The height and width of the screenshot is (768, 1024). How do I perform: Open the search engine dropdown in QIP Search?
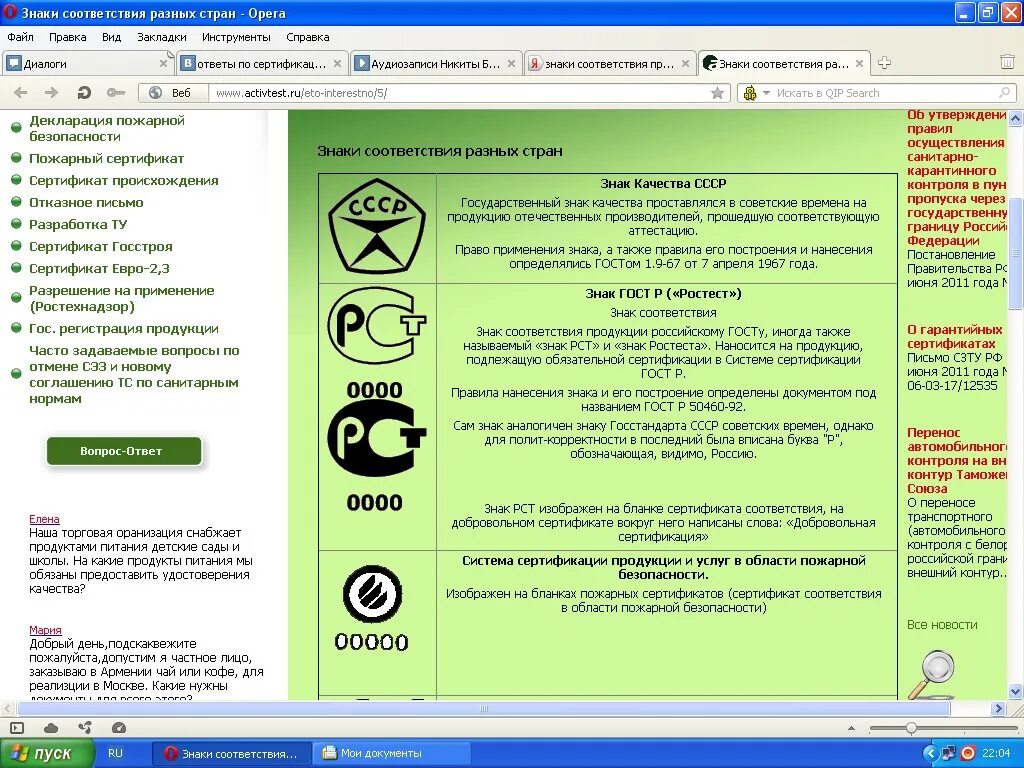[x=766, y=93]
